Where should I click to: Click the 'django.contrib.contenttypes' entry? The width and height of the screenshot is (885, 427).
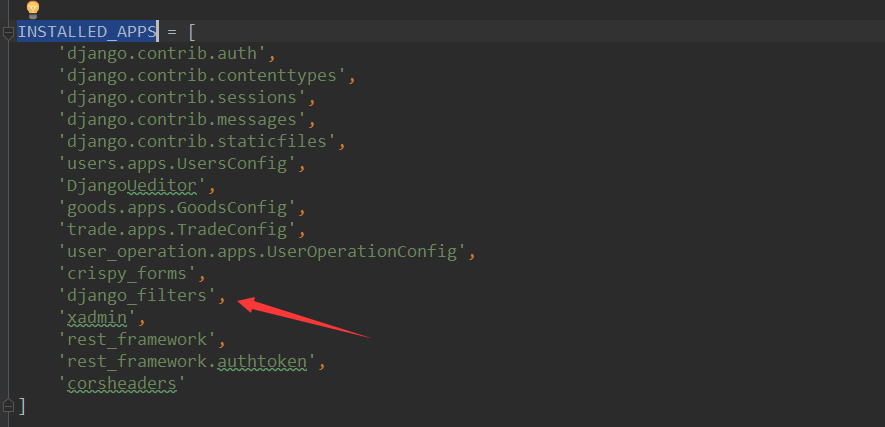pos(202,76)
